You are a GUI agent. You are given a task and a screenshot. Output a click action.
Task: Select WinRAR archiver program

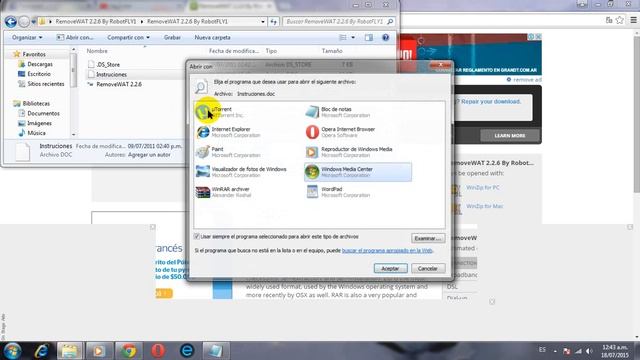(x=223, y=192)
